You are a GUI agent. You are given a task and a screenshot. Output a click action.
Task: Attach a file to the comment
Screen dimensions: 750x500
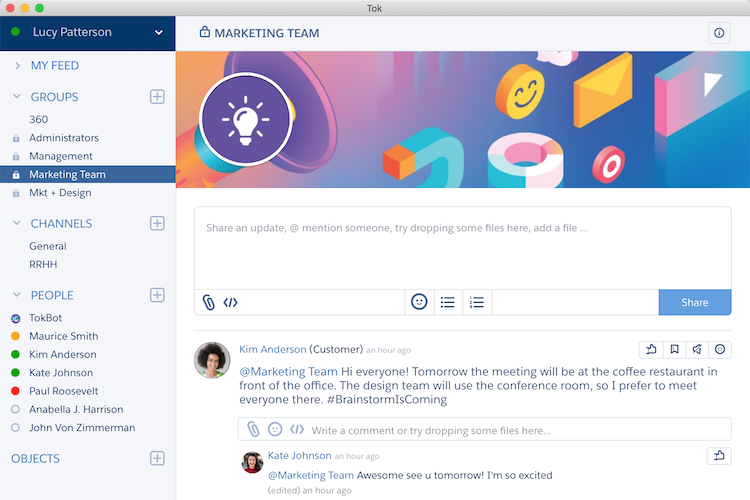253,429
